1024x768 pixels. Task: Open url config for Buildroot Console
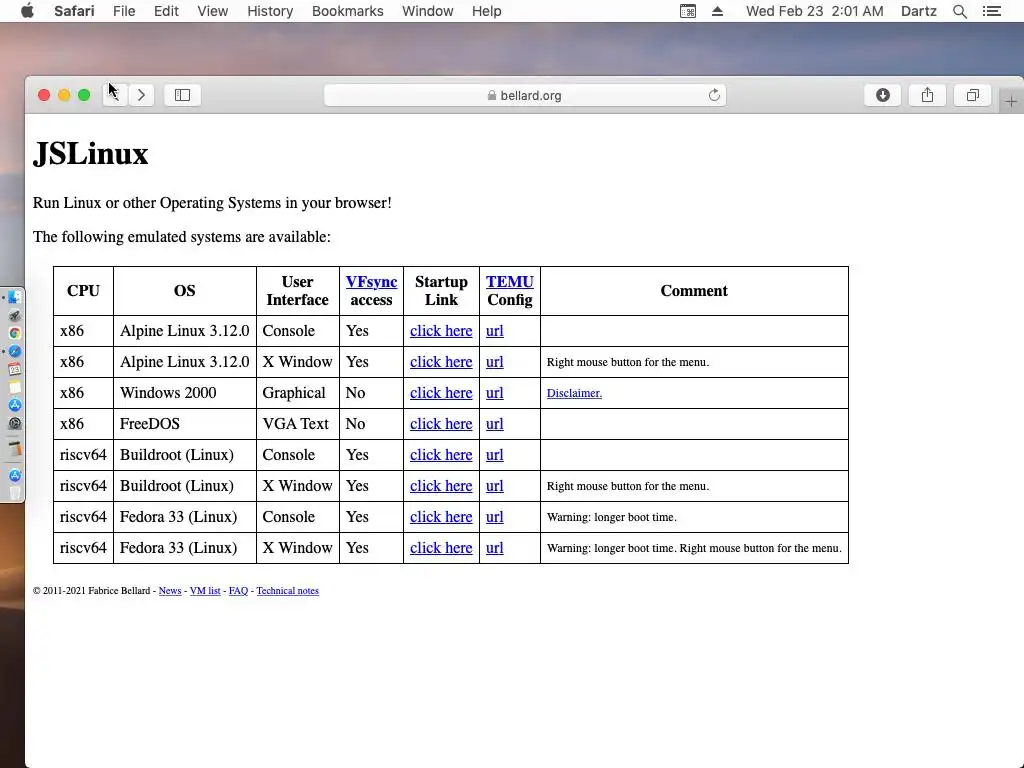(x=494, y=455)
